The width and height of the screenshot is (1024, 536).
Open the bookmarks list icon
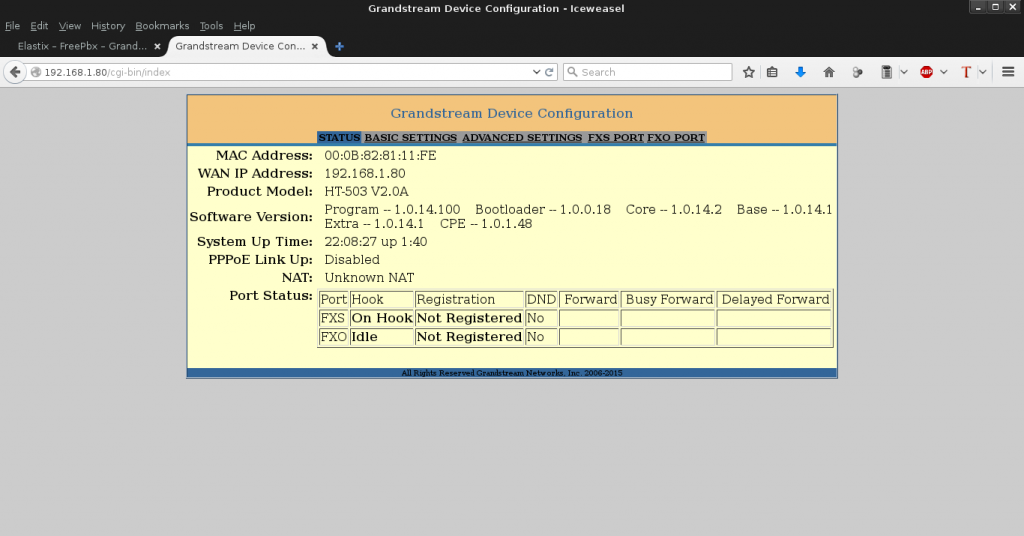pos(772,72)
